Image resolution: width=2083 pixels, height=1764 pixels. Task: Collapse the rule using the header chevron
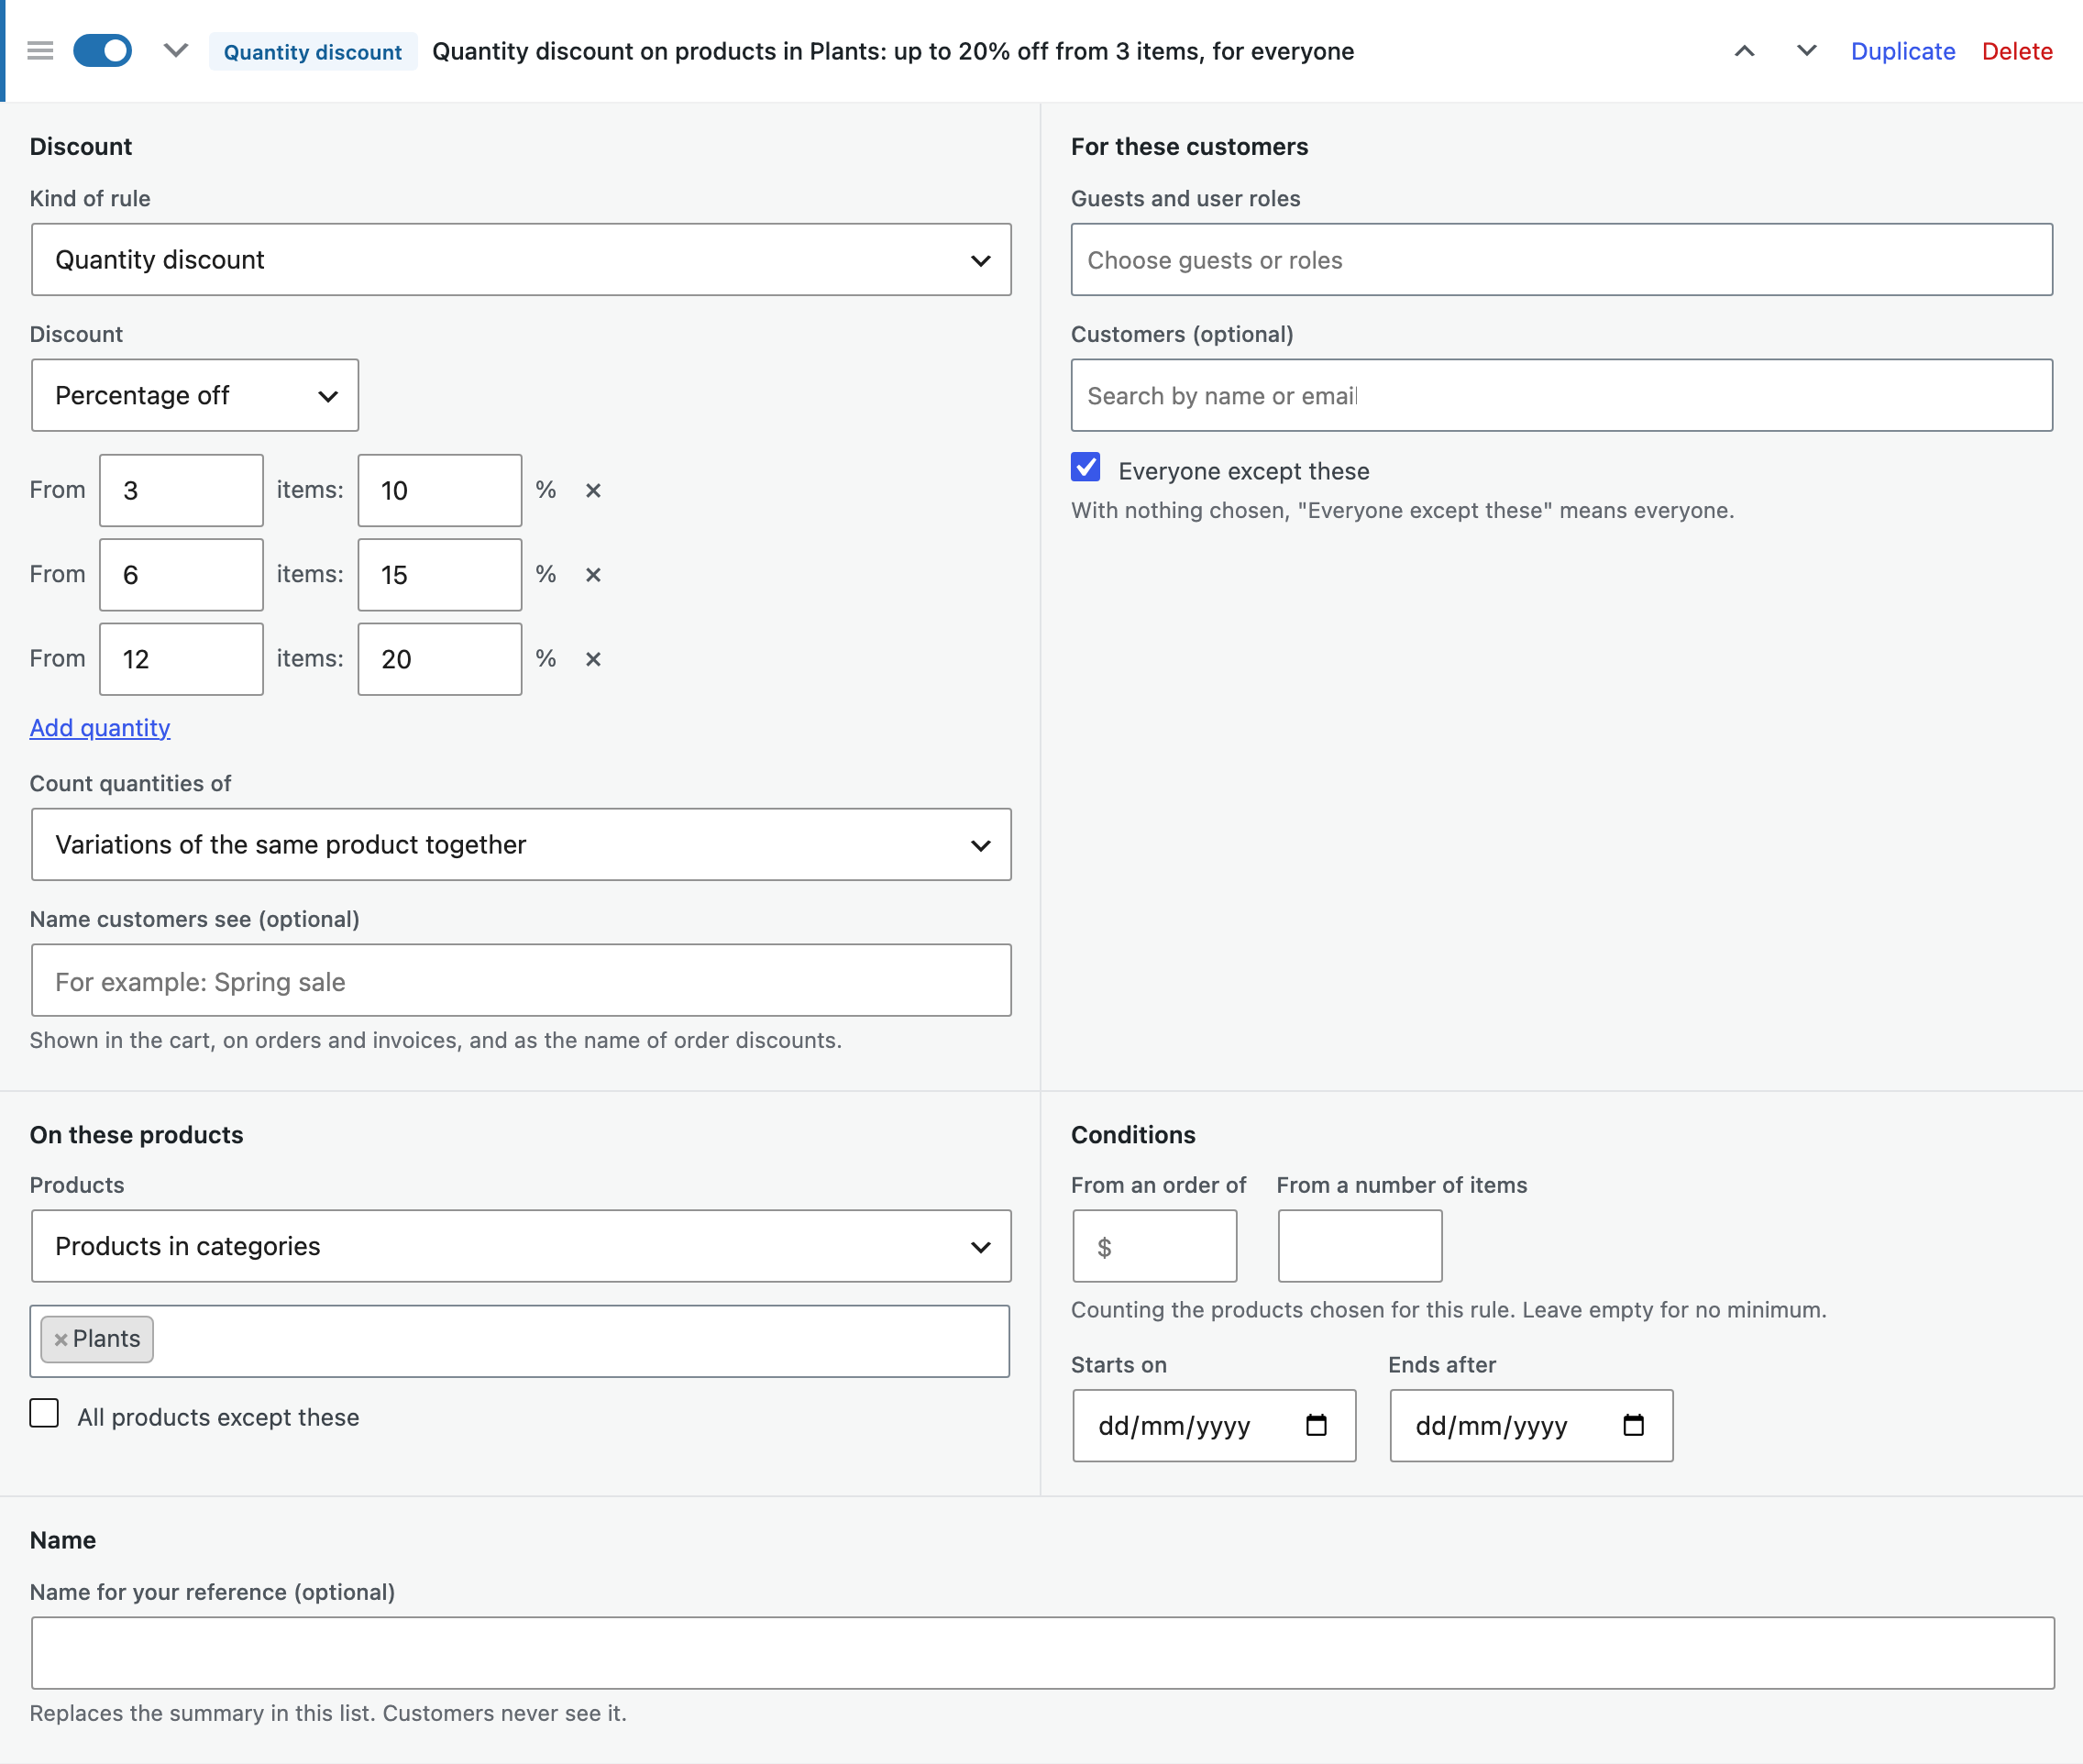[176, 51]
